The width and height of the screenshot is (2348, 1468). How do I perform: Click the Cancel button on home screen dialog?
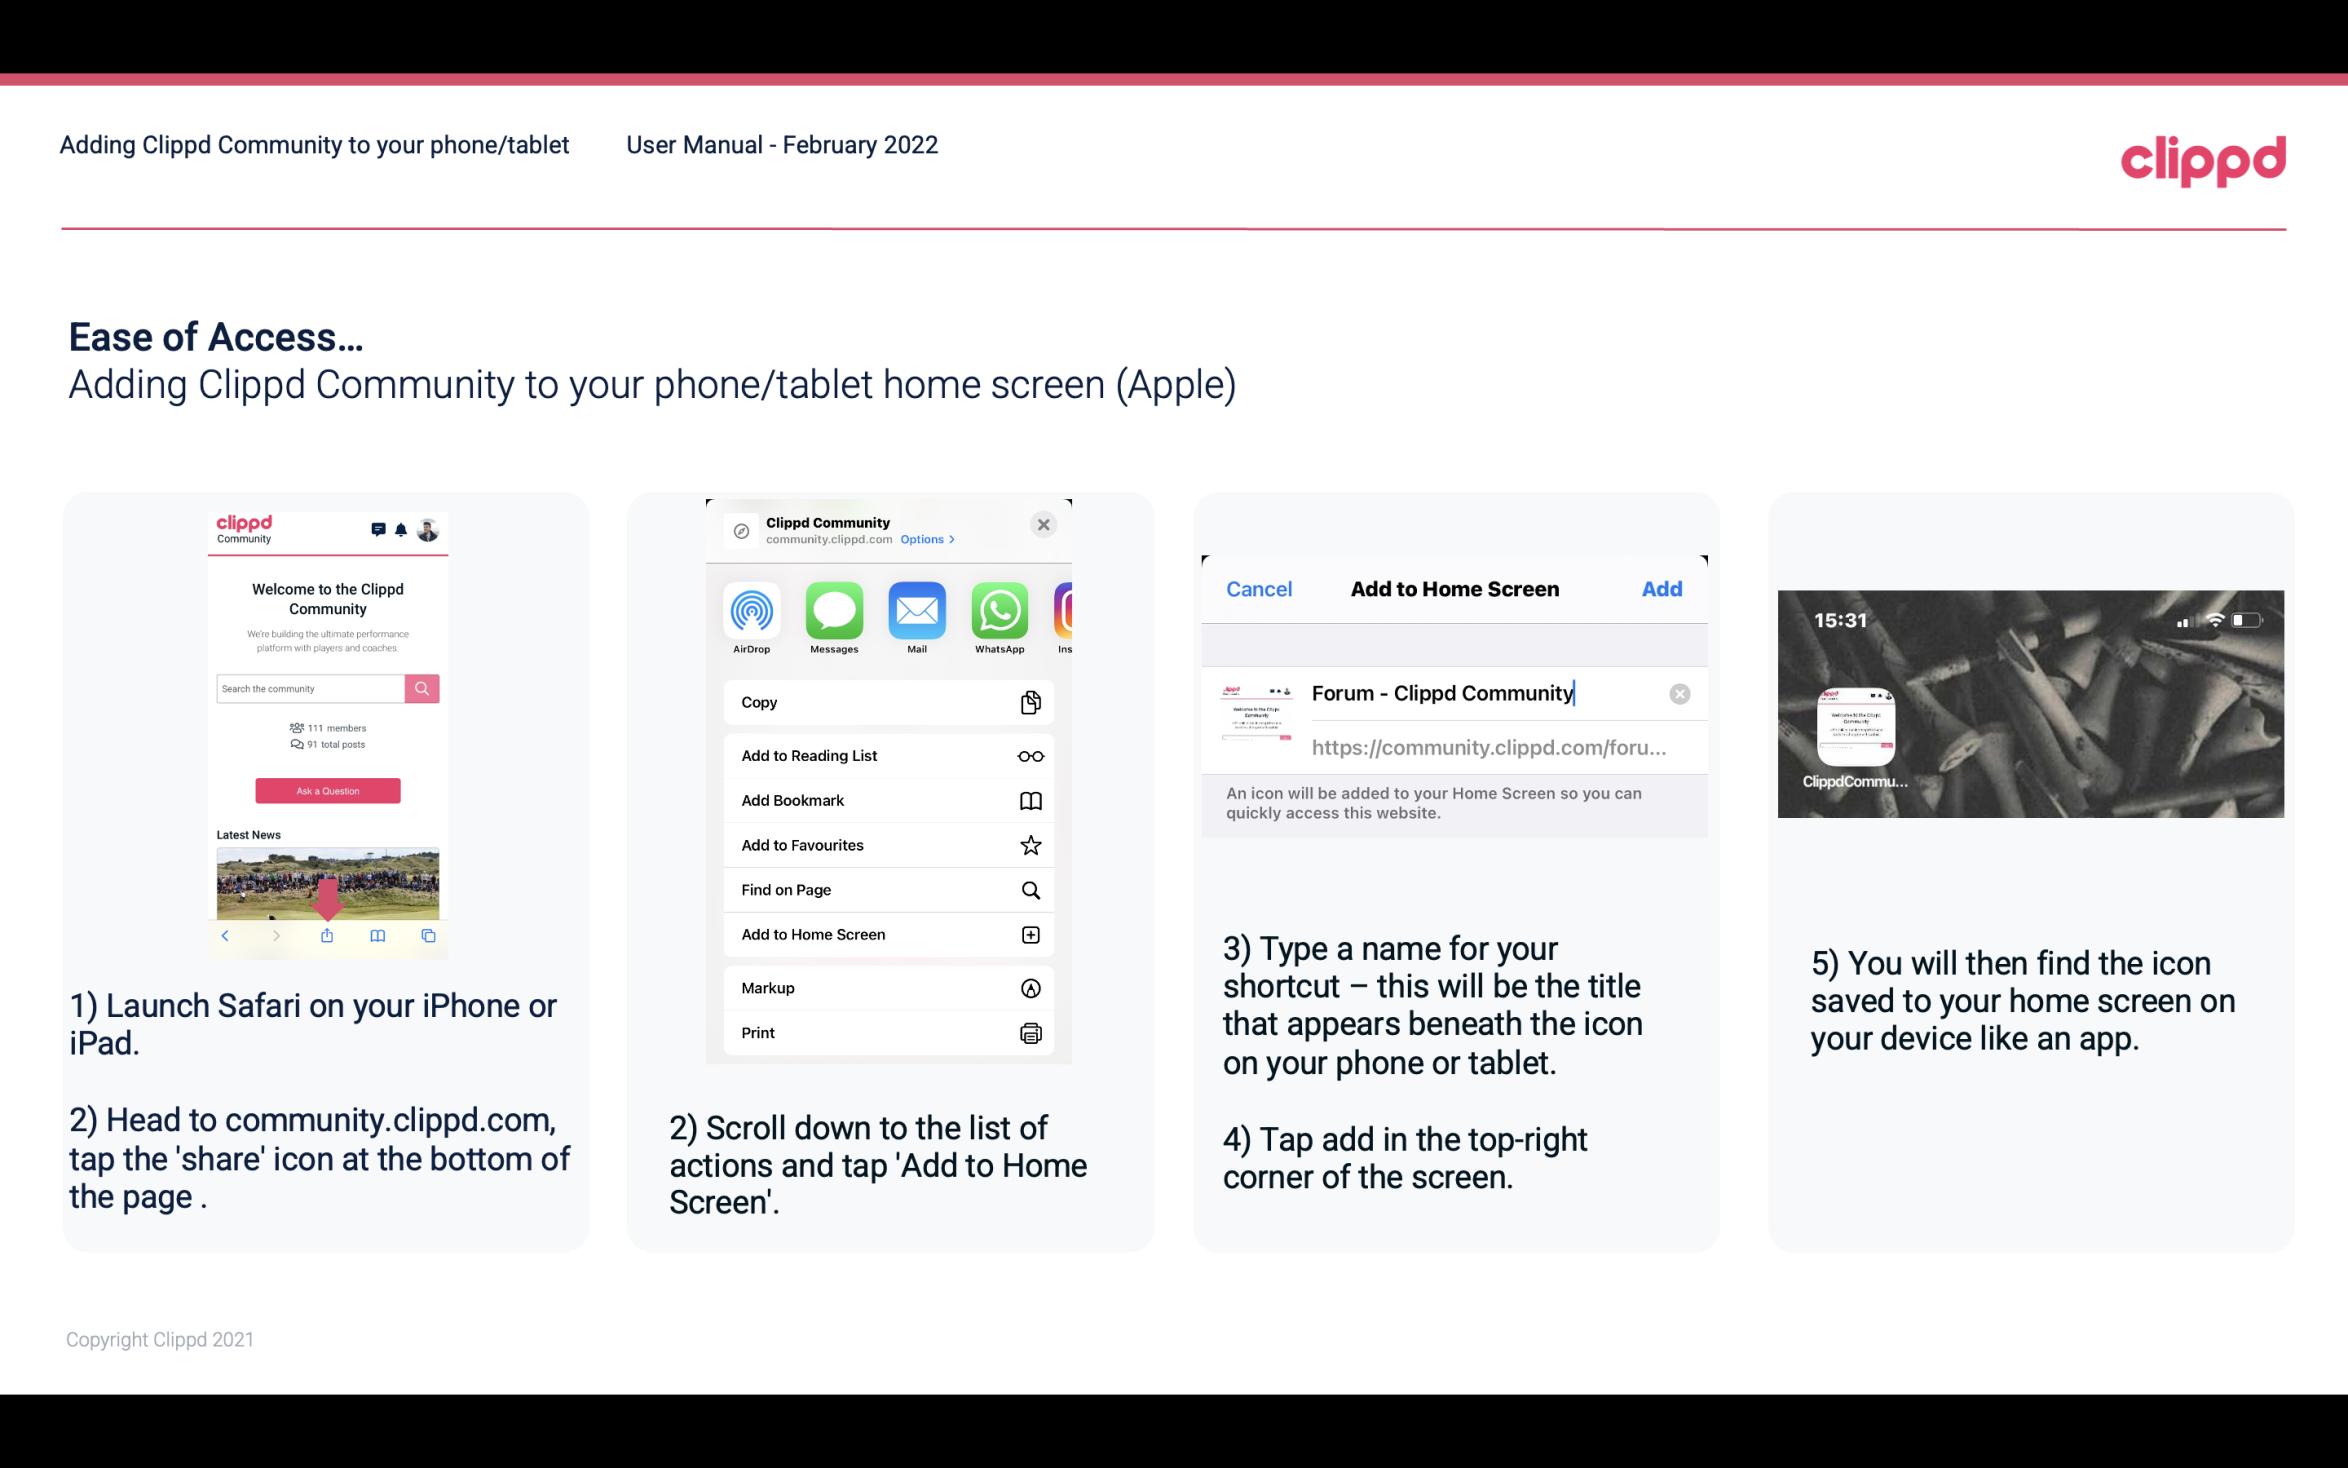click(x=1259, y=589)
